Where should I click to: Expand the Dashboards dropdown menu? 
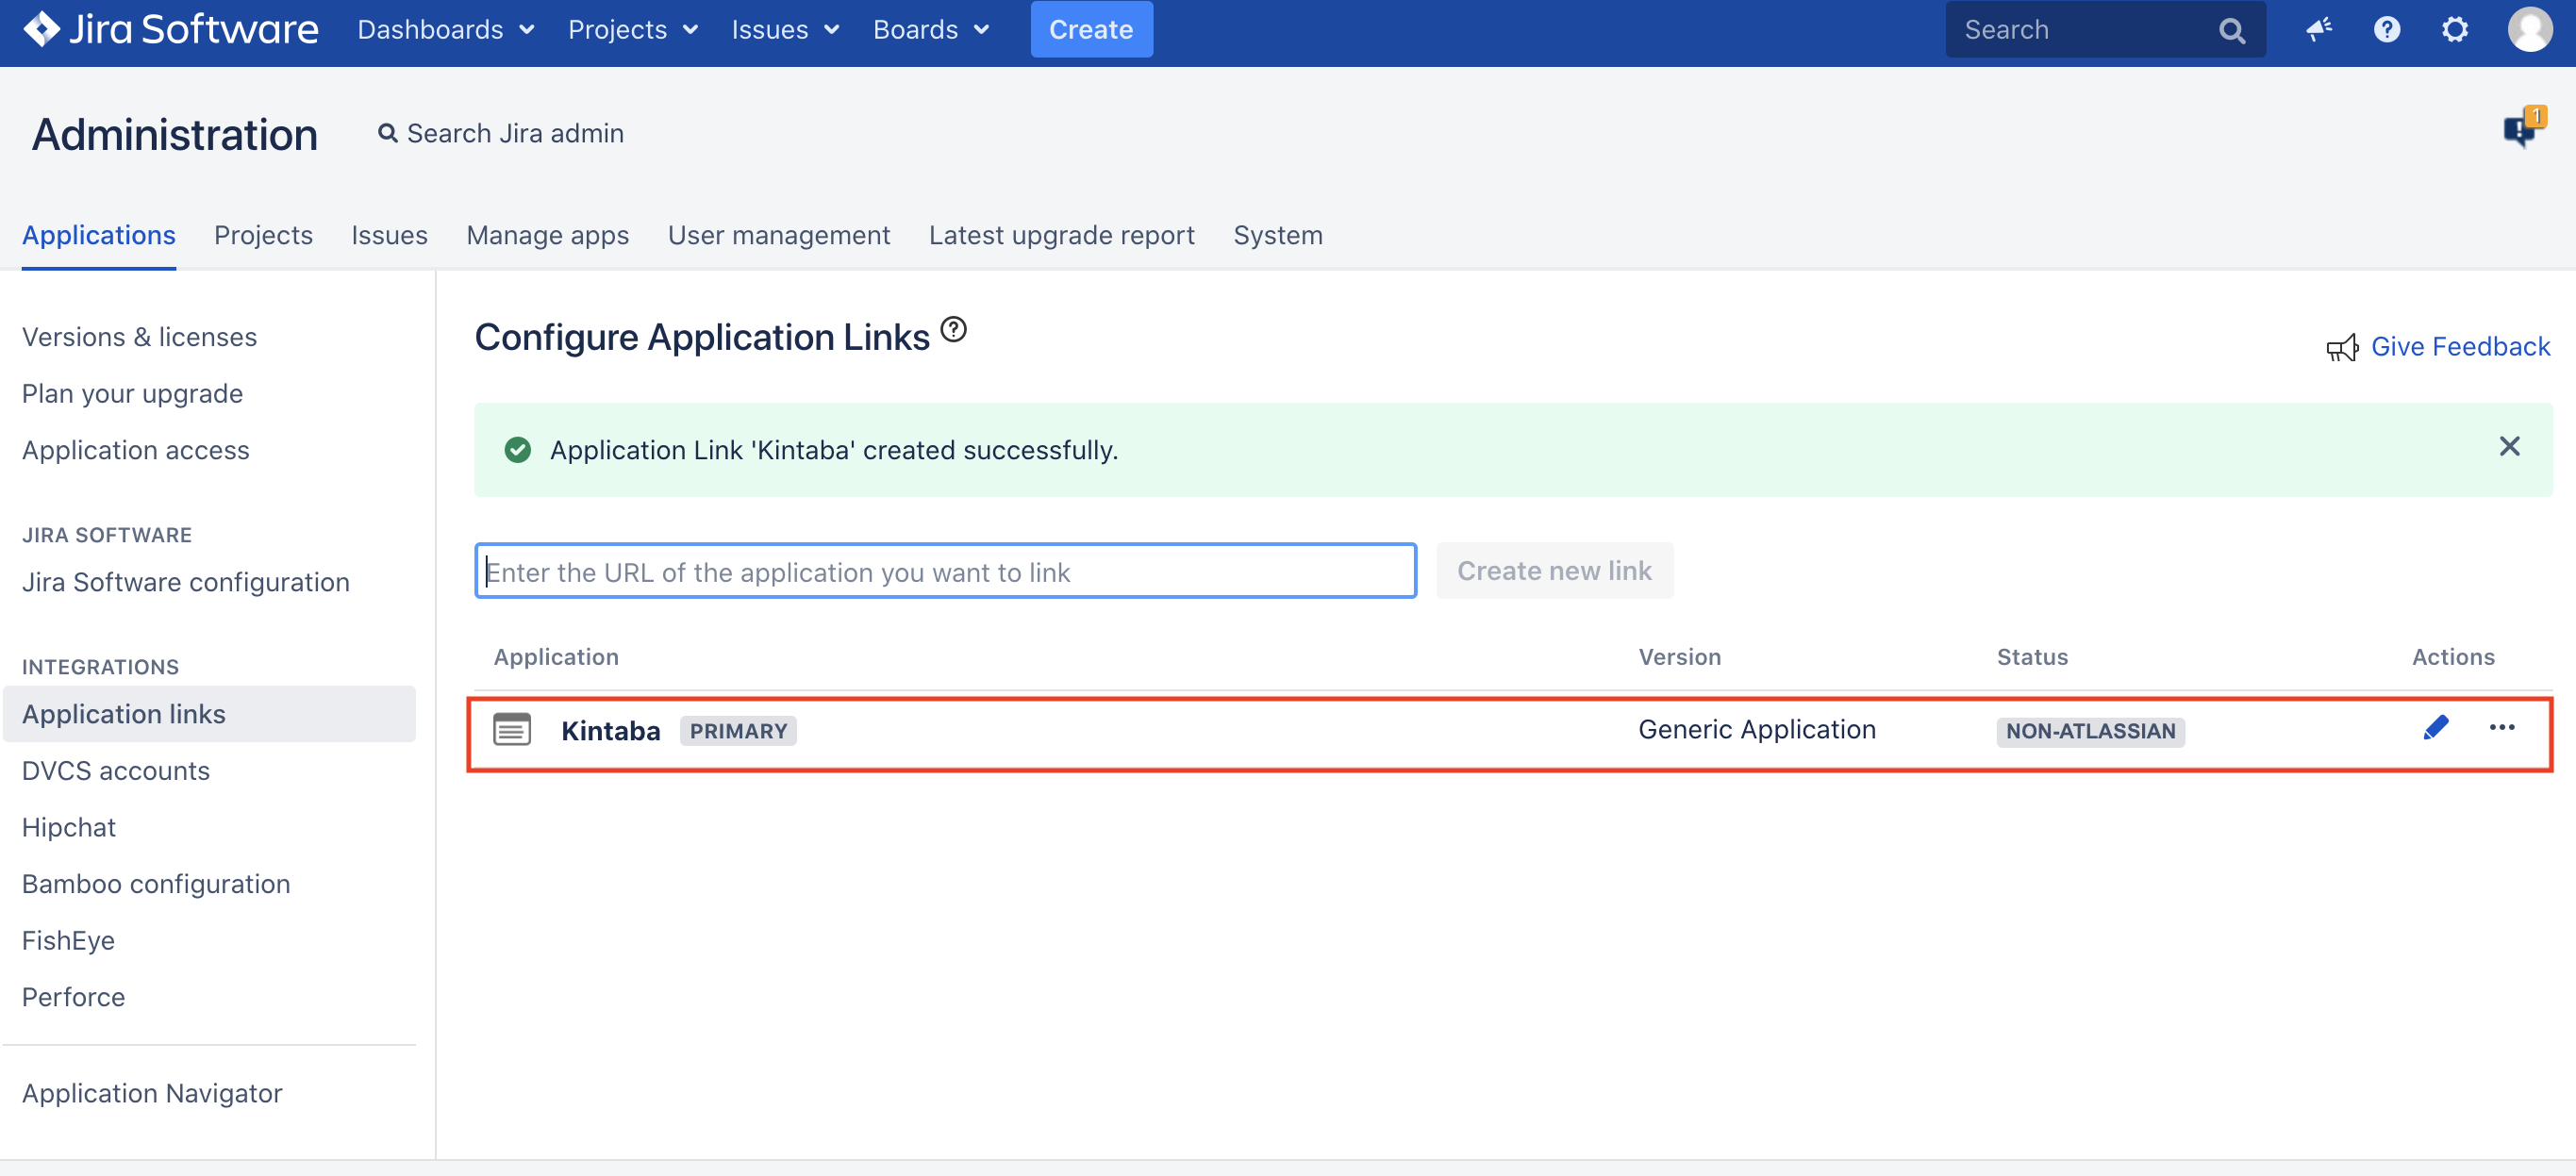point(445,29)
